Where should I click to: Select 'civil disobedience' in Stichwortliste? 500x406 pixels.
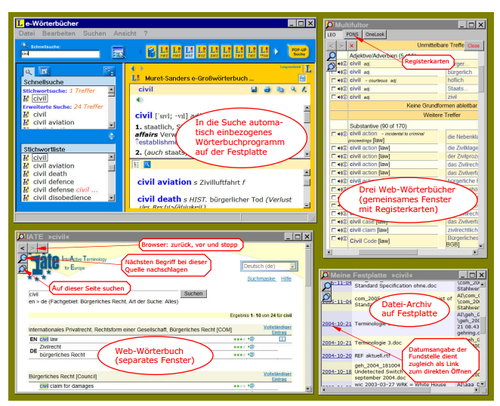[62, 198]
